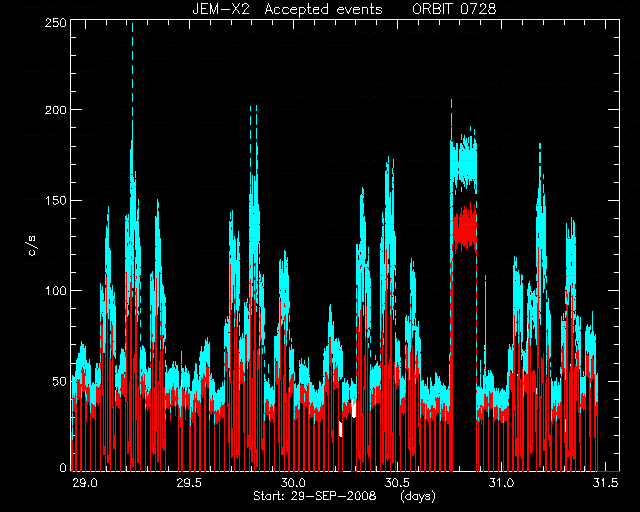Click the (days) unit label below axis
Image resolution: width=640 pixels, height=512 pixels.
pyautogui.click(x=418, y=496)
